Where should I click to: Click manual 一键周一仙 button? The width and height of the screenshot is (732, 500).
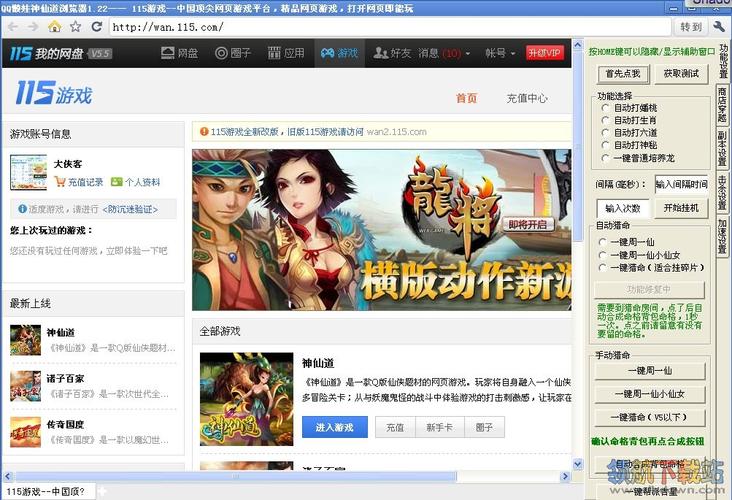coord(649,371)
